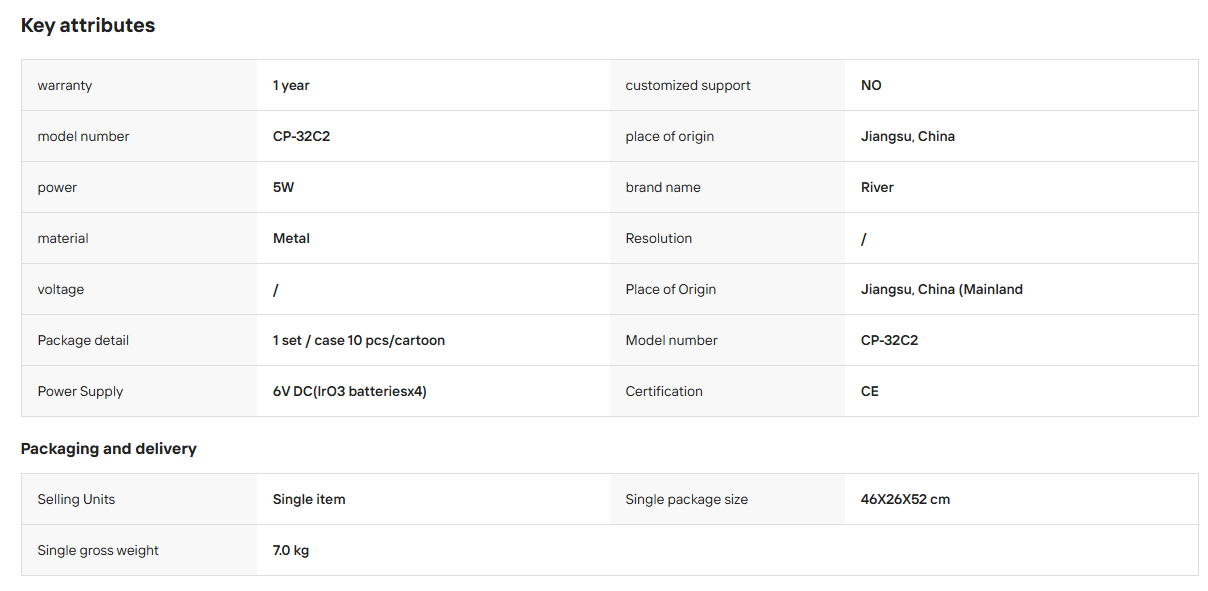Click the Power Supply 6V DC value

[x=349, y=391]
